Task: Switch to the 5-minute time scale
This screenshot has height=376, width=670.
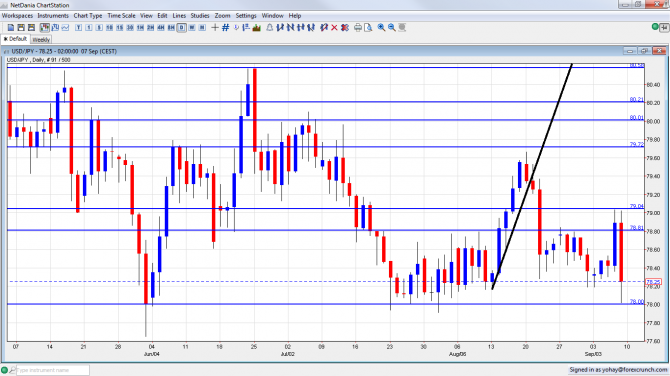Action: coord(99,27)
